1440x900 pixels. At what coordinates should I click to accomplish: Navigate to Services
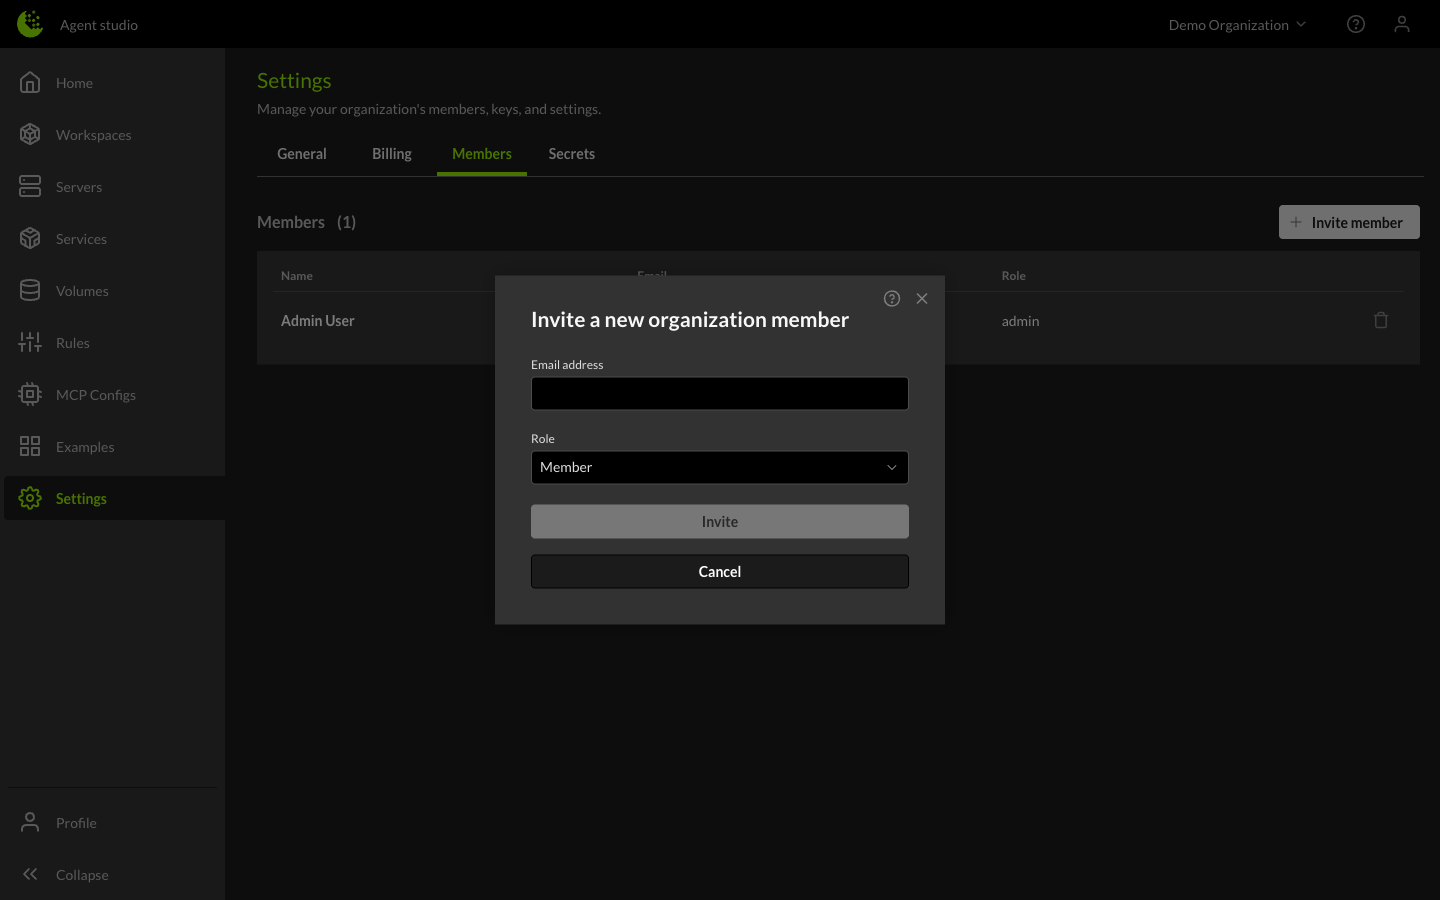click(80, 238)
